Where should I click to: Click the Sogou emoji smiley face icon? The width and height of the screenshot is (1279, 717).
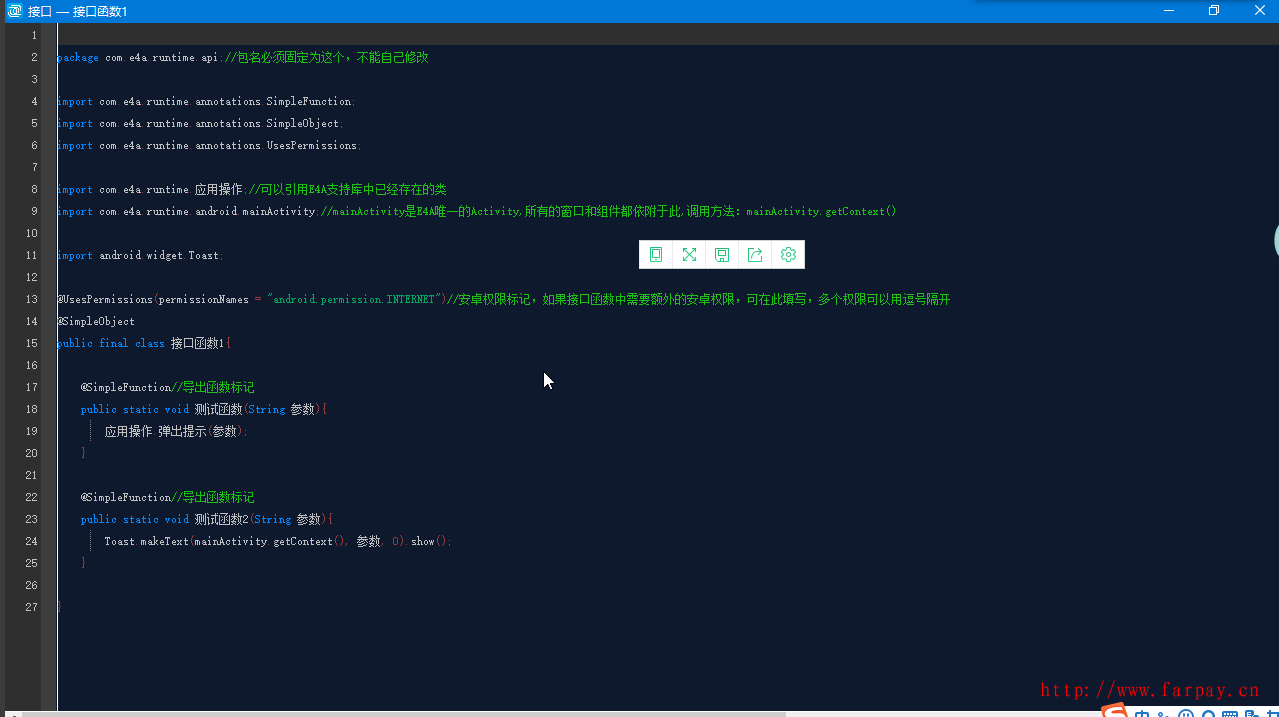point(1186,714)
